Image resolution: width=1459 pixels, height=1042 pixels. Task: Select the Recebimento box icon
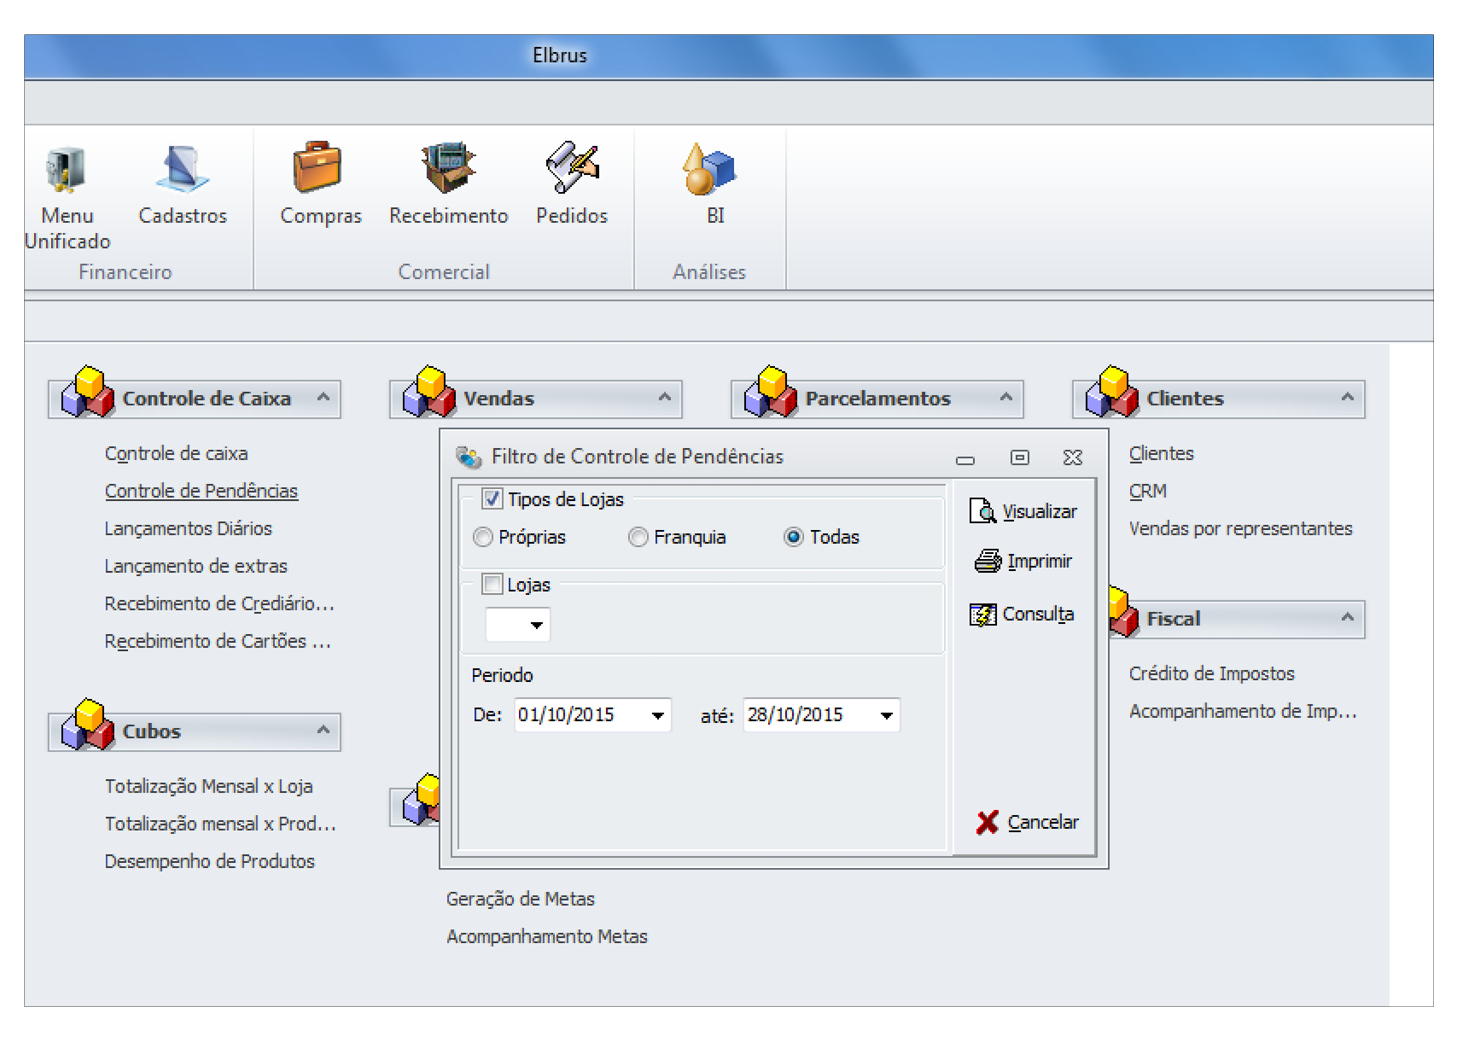coord(448,168)
